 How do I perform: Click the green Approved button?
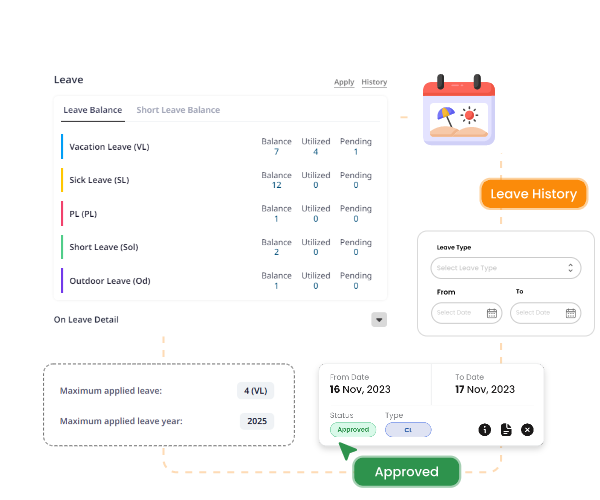pyautogui.click(x=406, y=471)
